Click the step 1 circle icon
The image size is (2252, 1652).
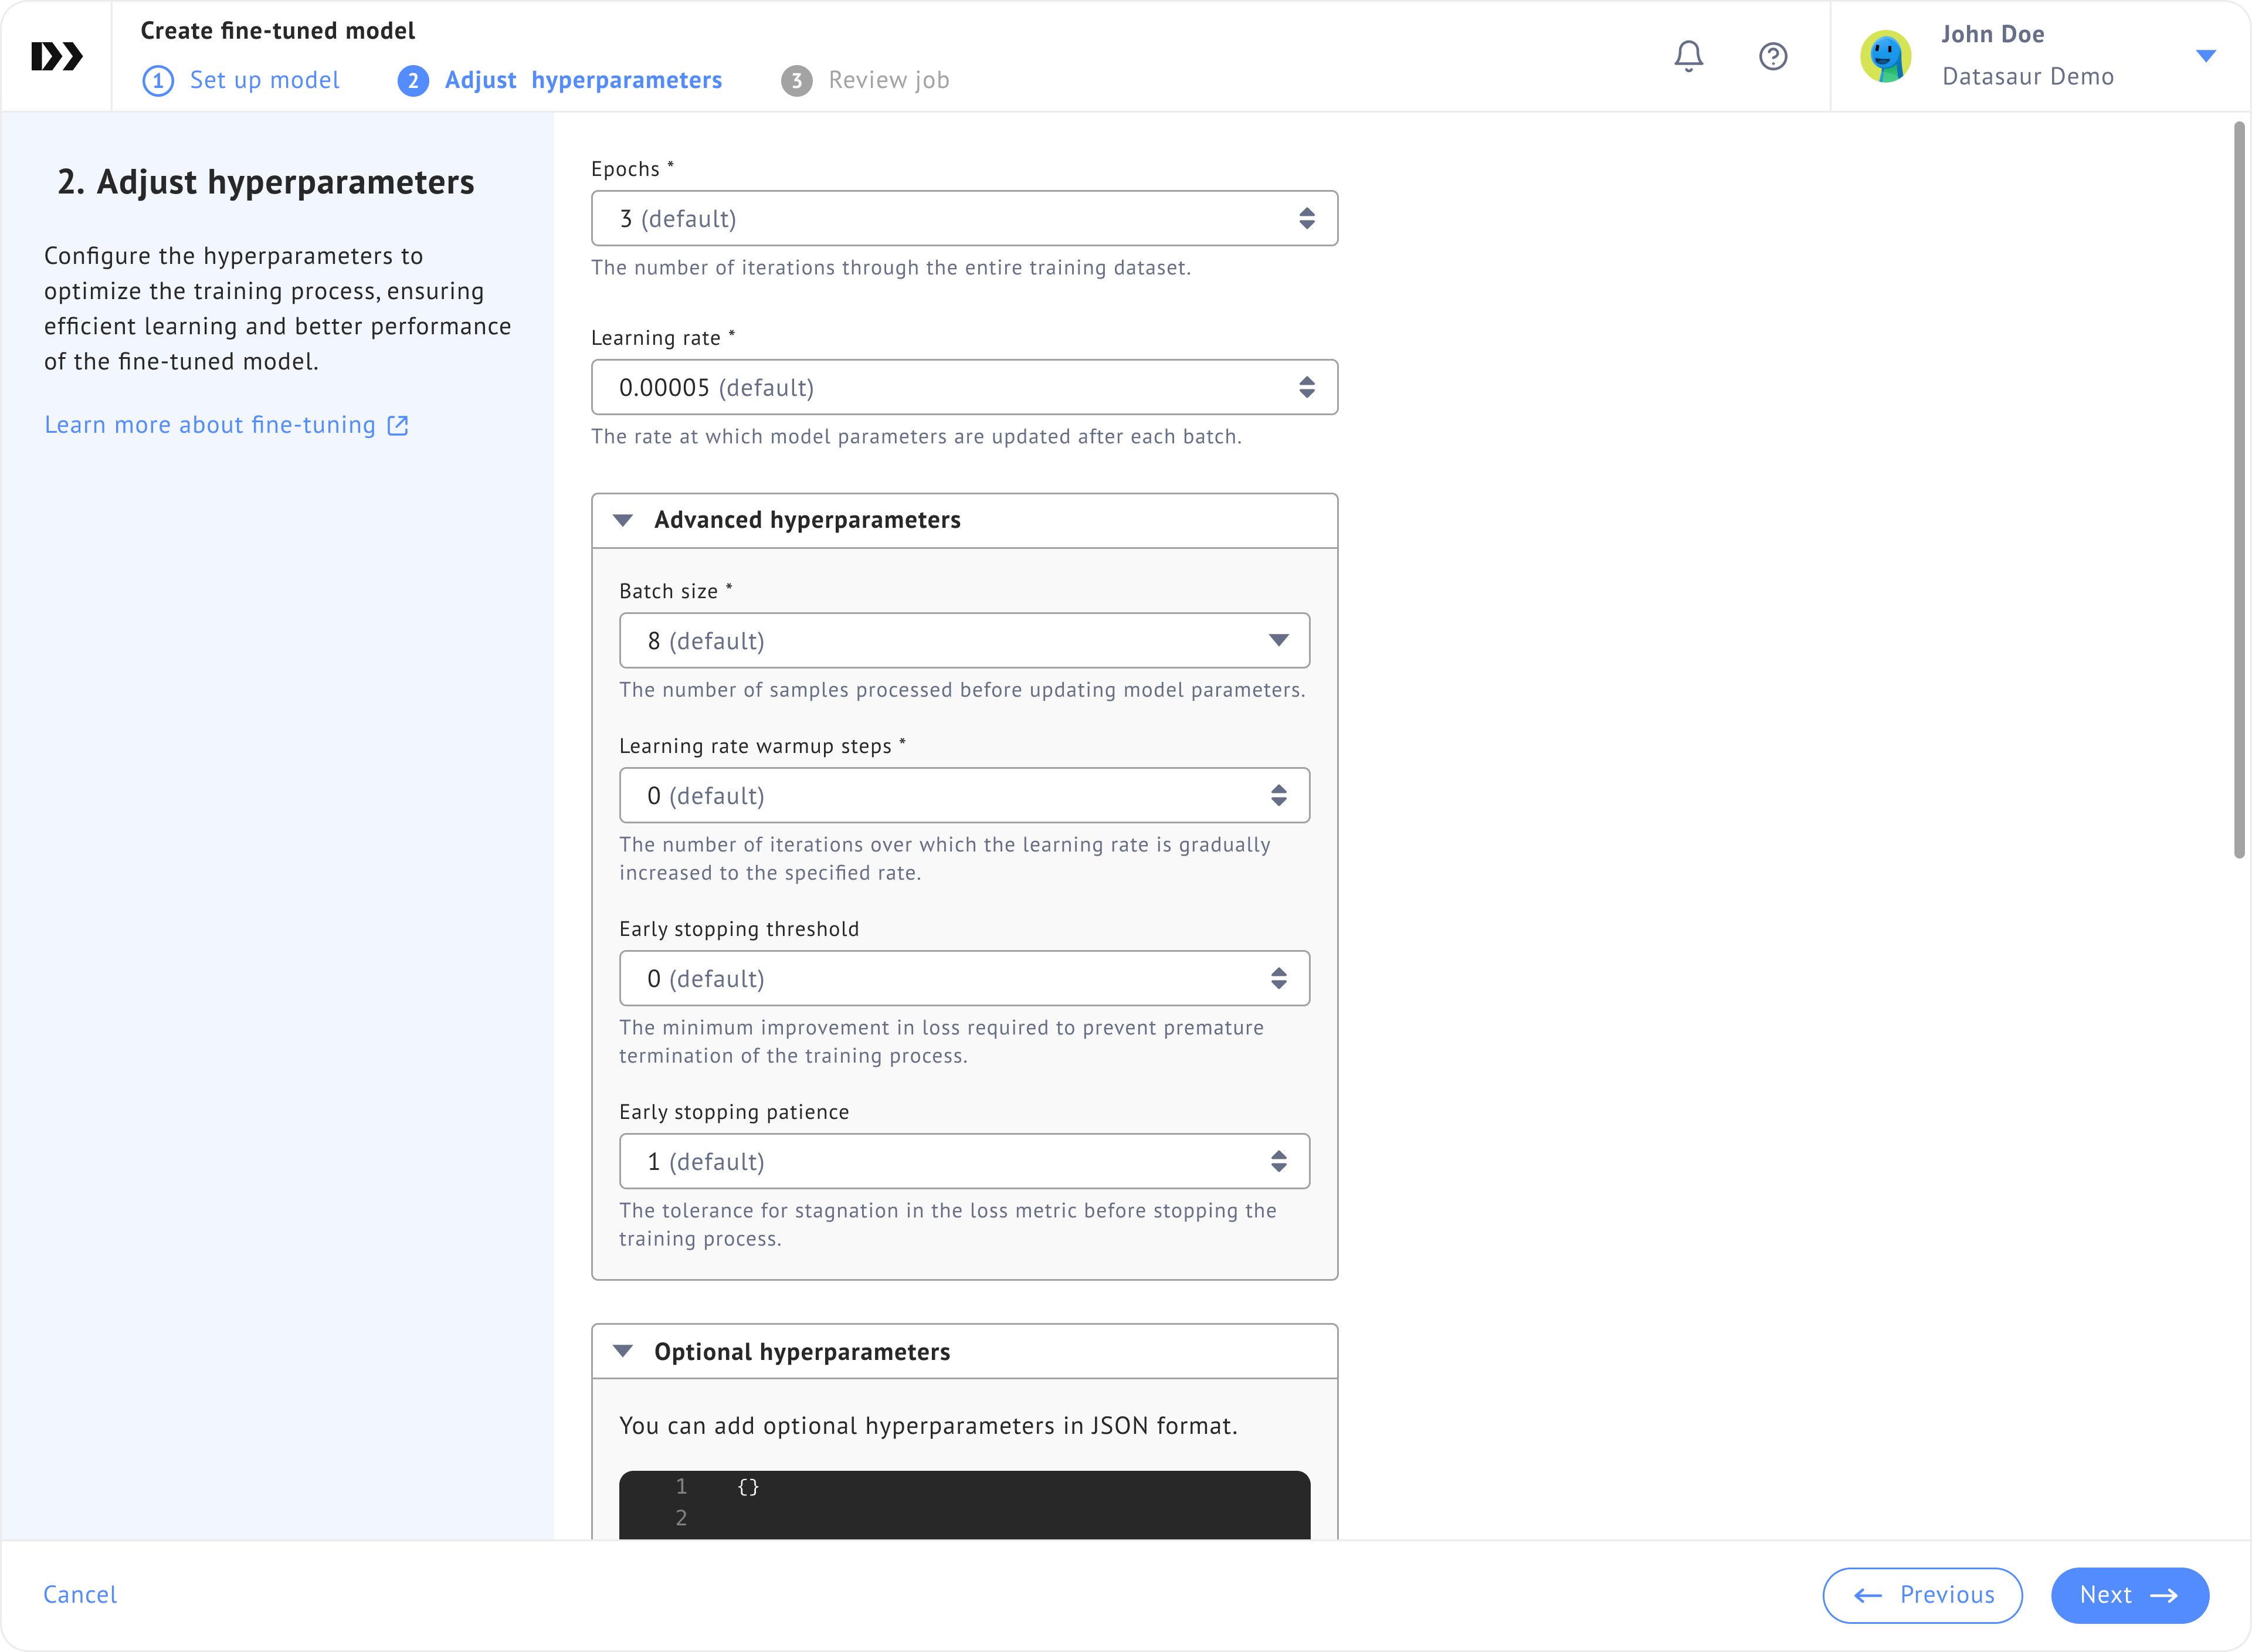pyautogui.click(x=158, y=80)
